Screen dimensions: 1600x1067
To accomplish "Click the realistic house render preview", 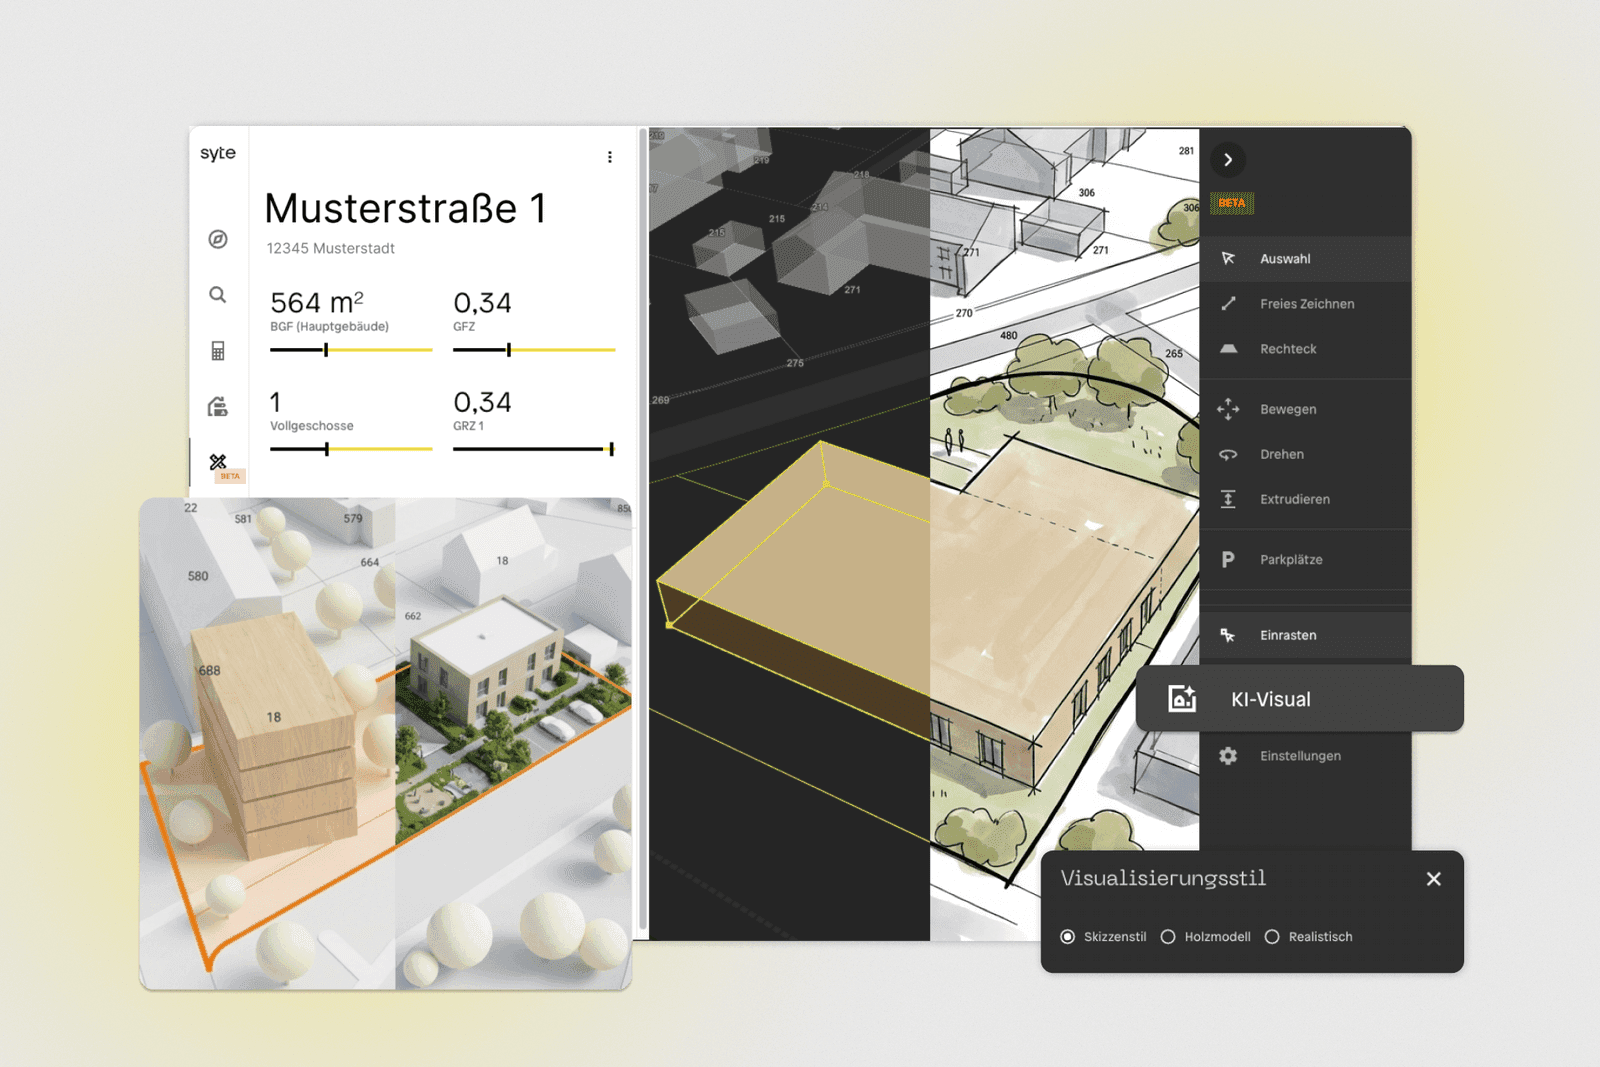I will 514,744.
